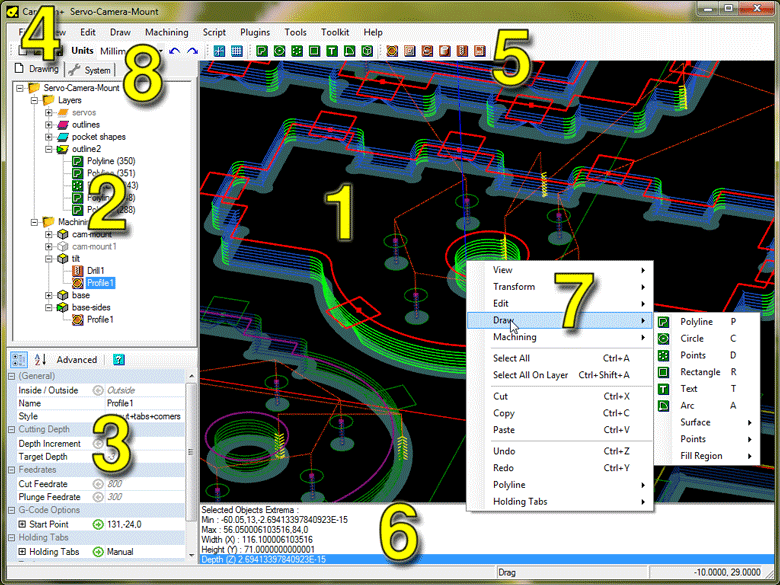Click the Redo arrow in the toolbar
The height and width of the screenshot is (585, 780).
tap(192, 50)
